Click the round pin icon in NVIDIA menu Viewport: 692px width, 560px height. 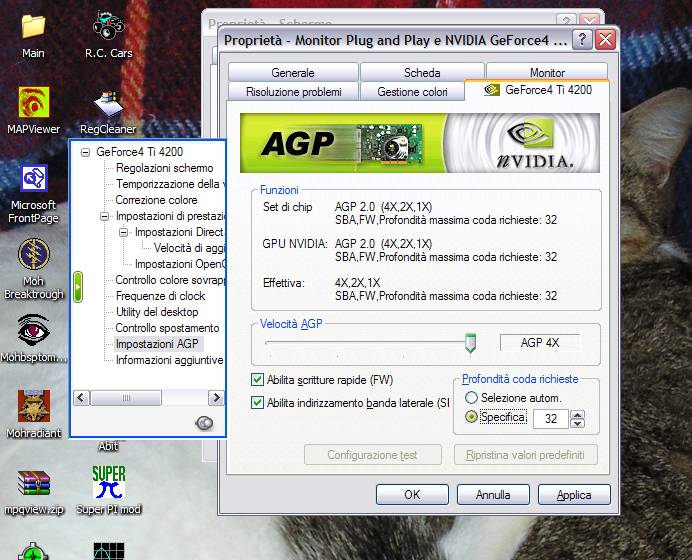tap(204, 423)
